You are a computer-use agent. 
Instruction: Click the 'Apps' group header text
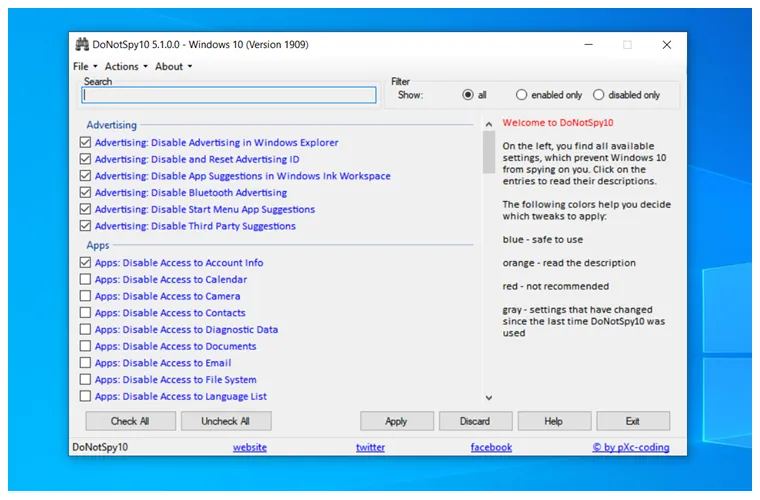point(98,245)
